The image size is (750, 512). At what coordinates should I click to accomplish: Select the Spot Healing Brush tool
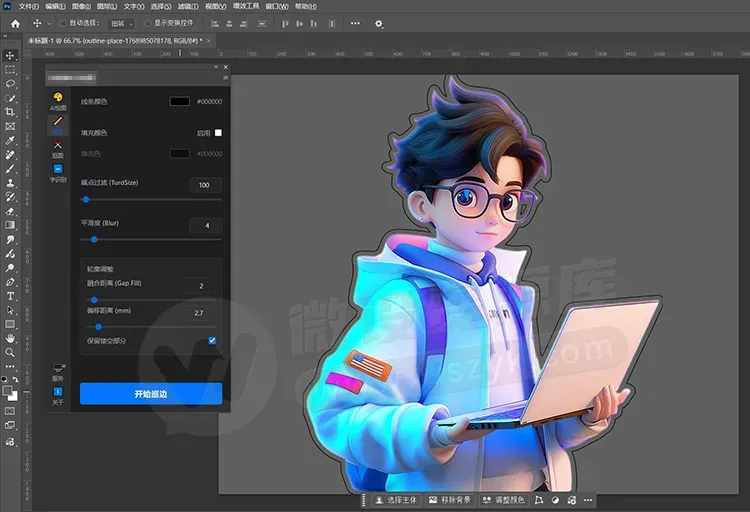click(10, 155)
